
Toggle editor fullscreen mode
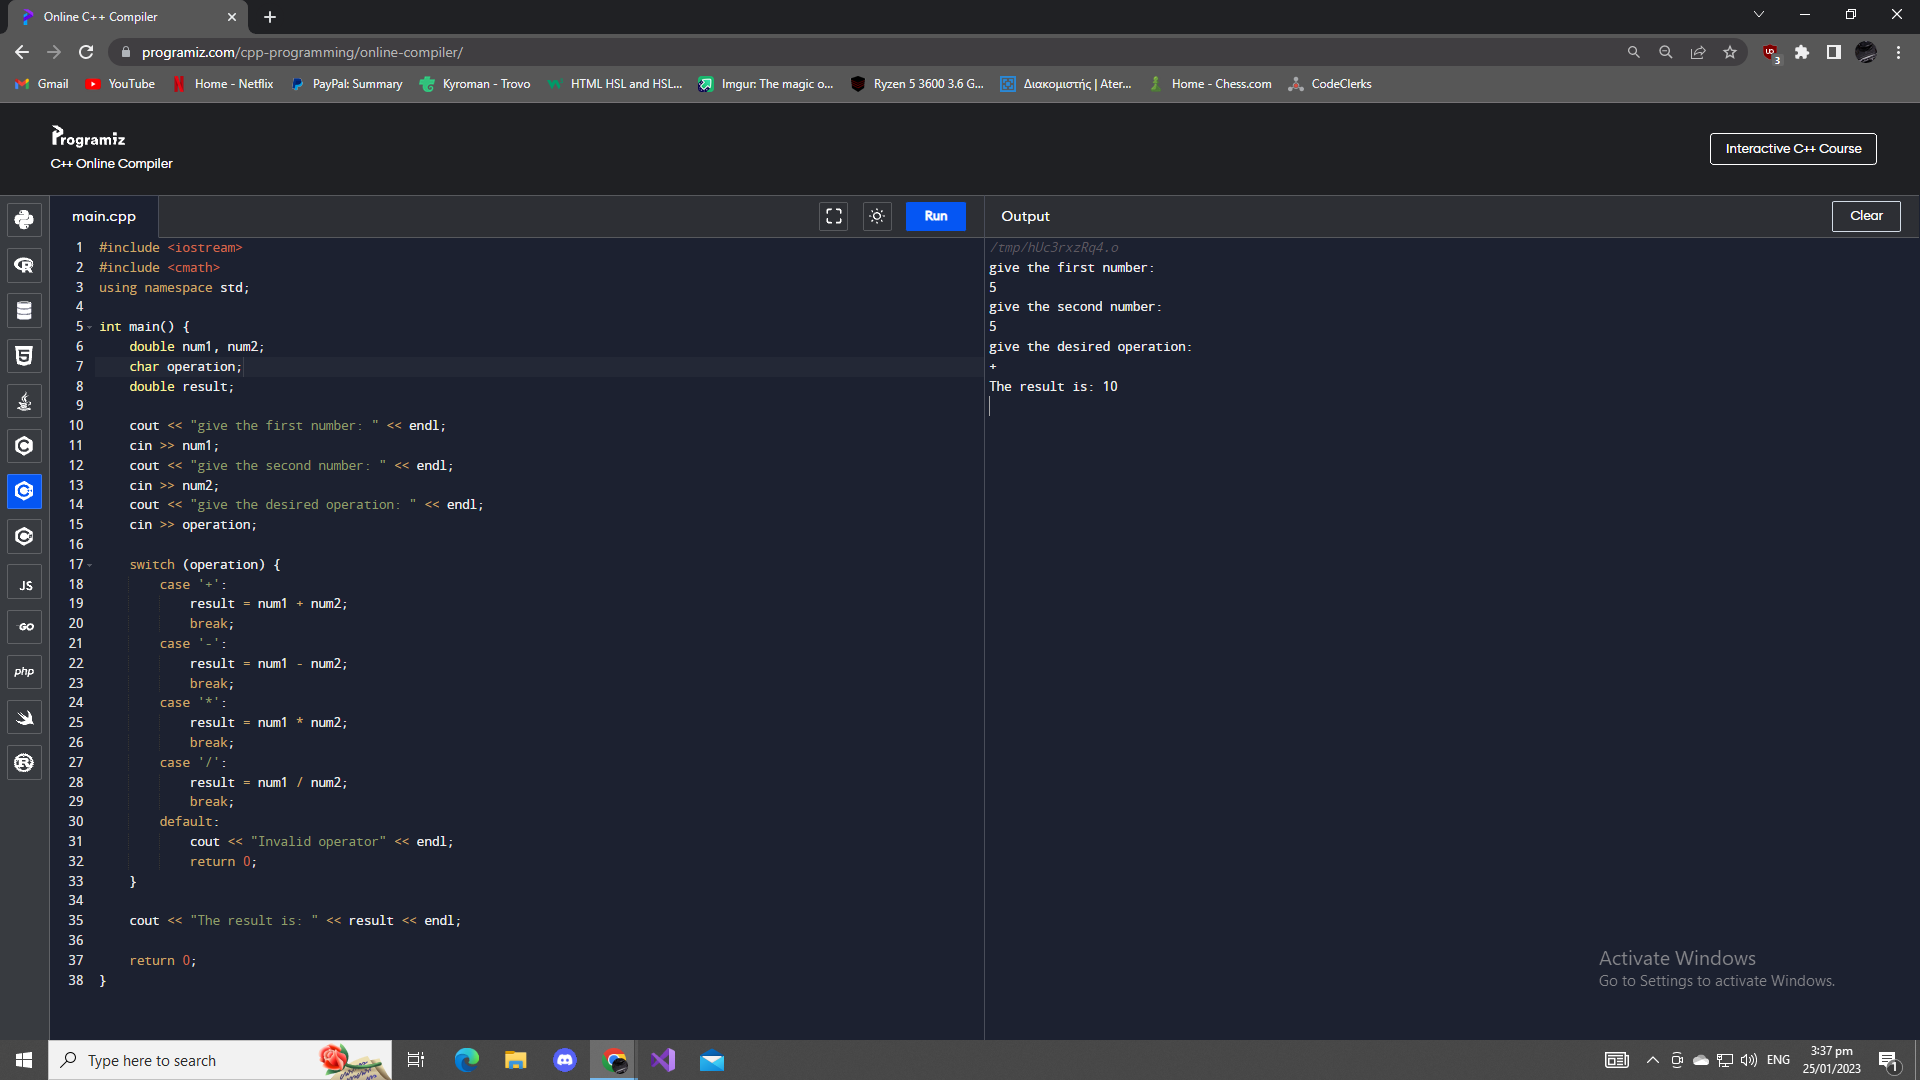[833, 216]
